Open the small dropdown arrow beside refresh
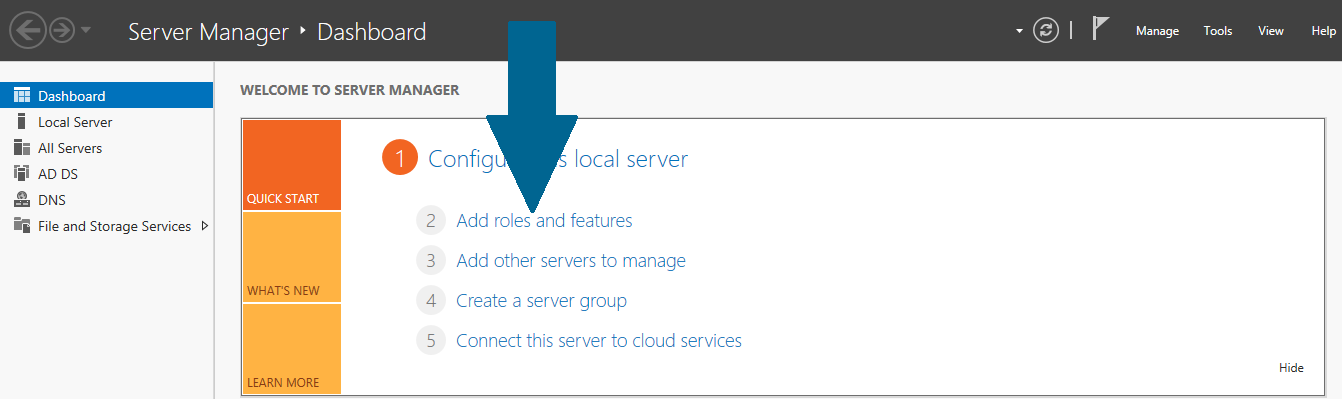Viewport: 1342px width, 399px height. coord(1020,31)
